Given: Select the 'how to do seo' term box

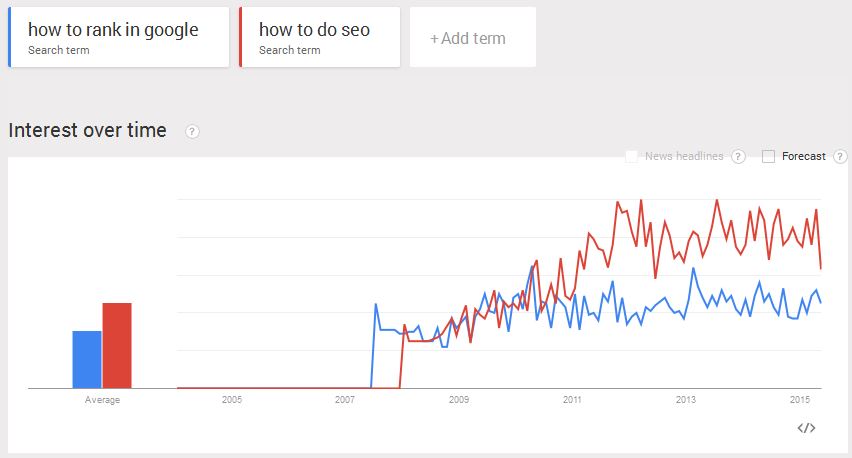Looking at the screenshot, I should pyautogui.click(x=319, y=37).
